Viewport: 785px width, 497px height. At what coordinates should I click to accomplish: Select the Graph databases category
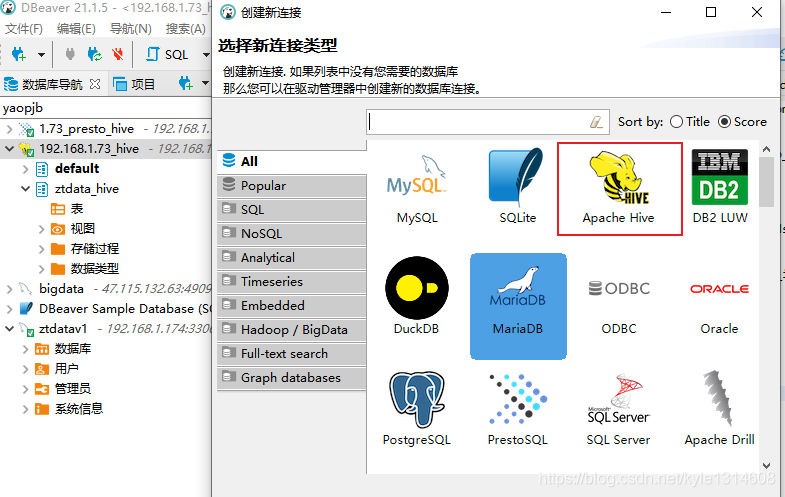pos(292,378)
